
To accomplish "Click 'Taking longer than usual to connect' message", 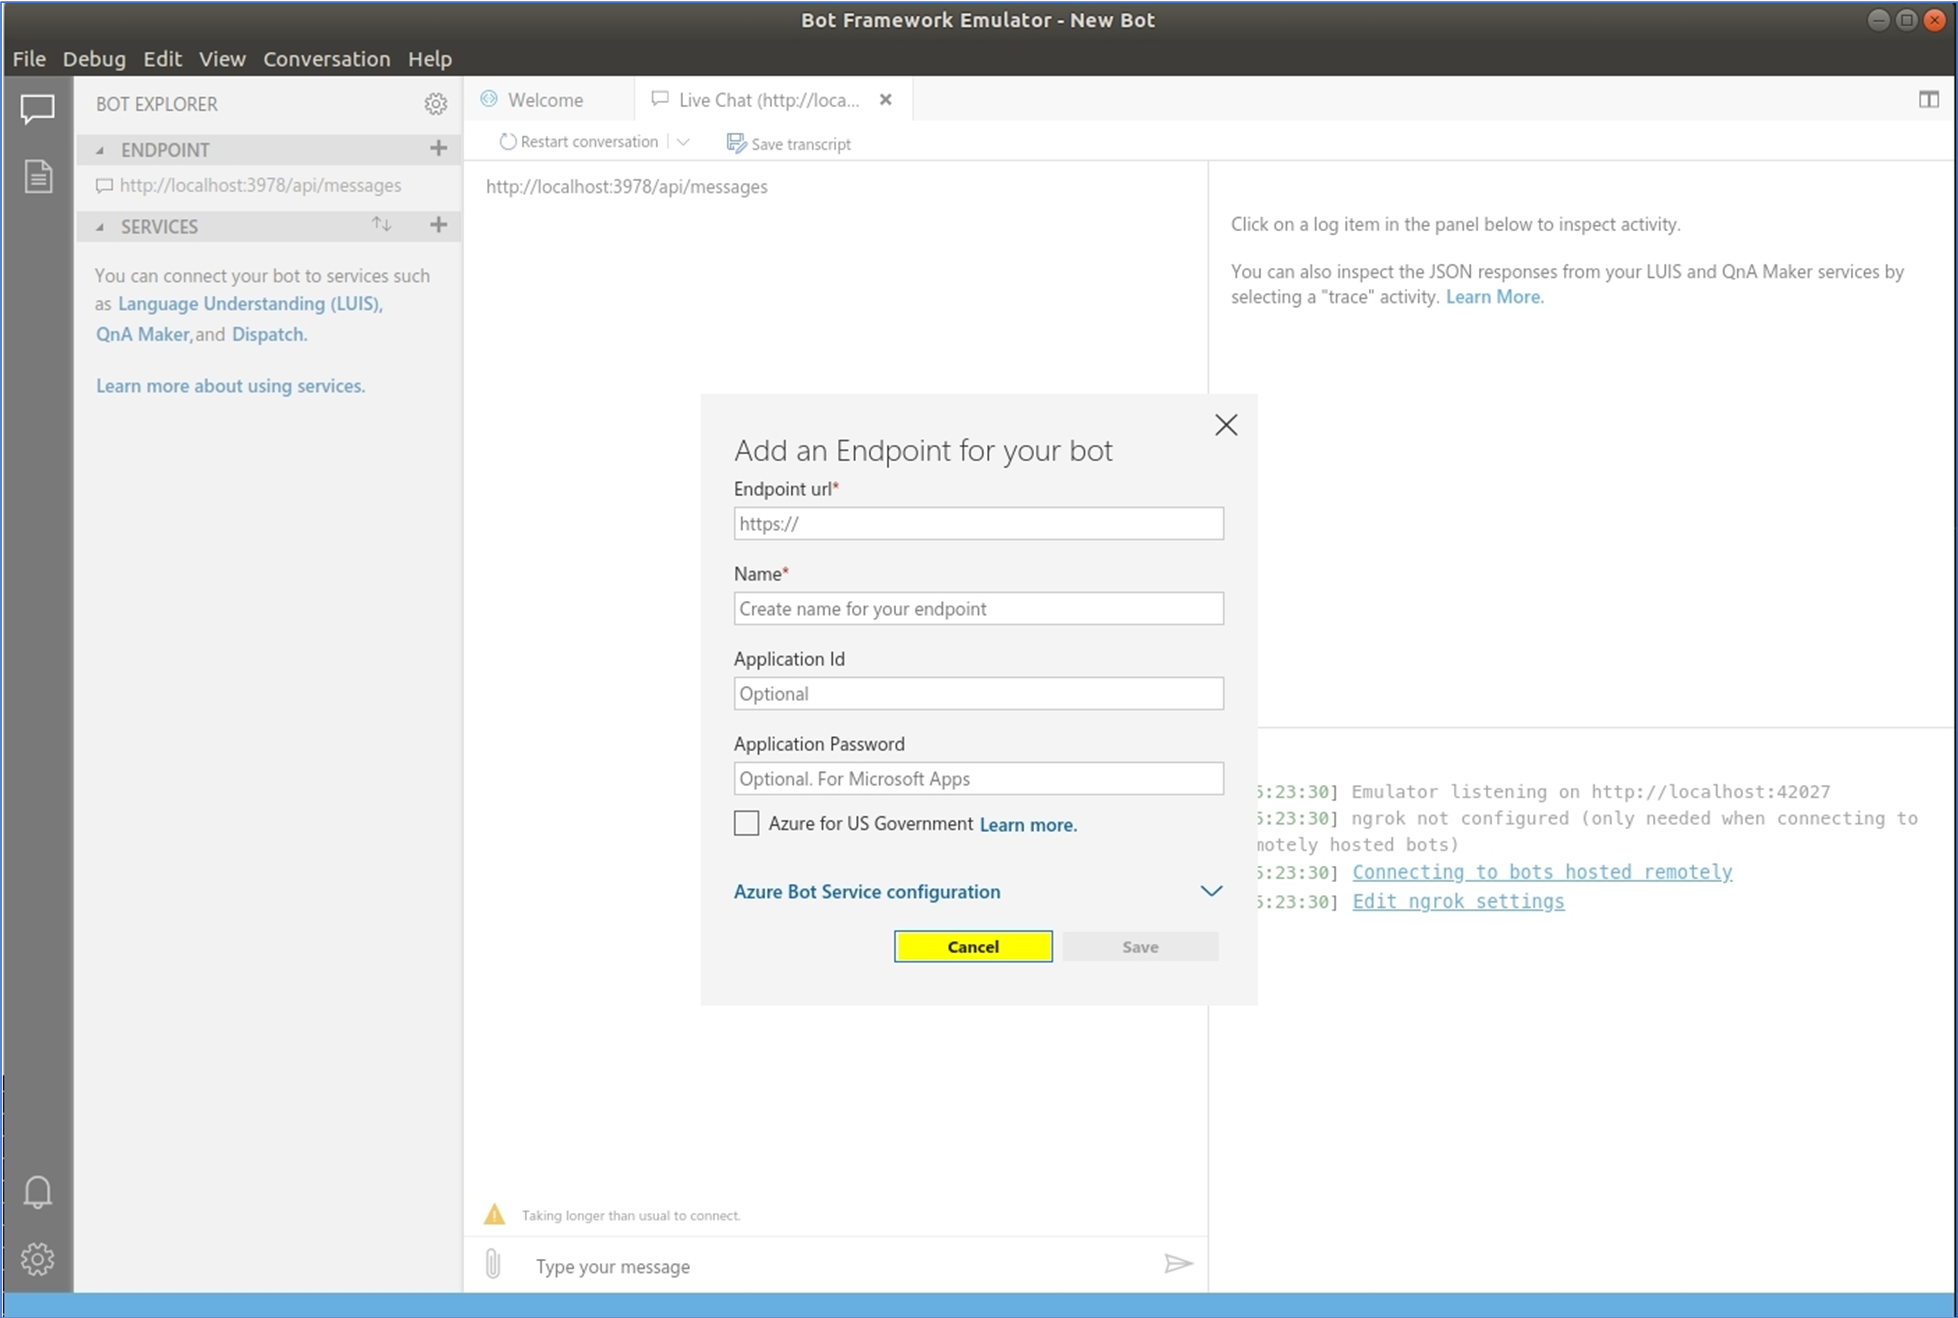I will [x=631, y=1216].
